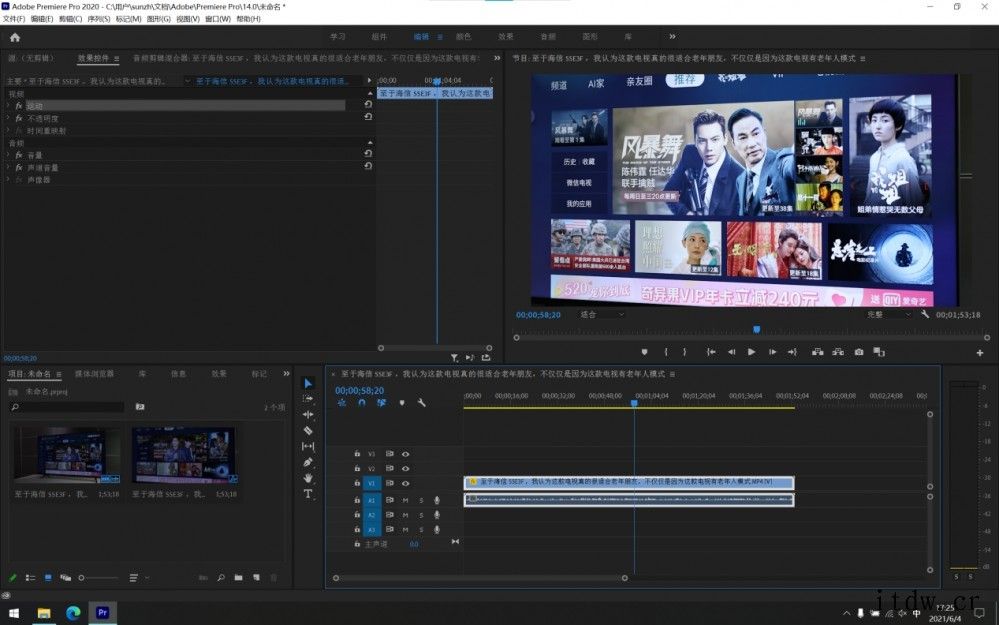Toggle insert sequences as nests button
This screenshot has width=999, height=625.
point(341,403)
